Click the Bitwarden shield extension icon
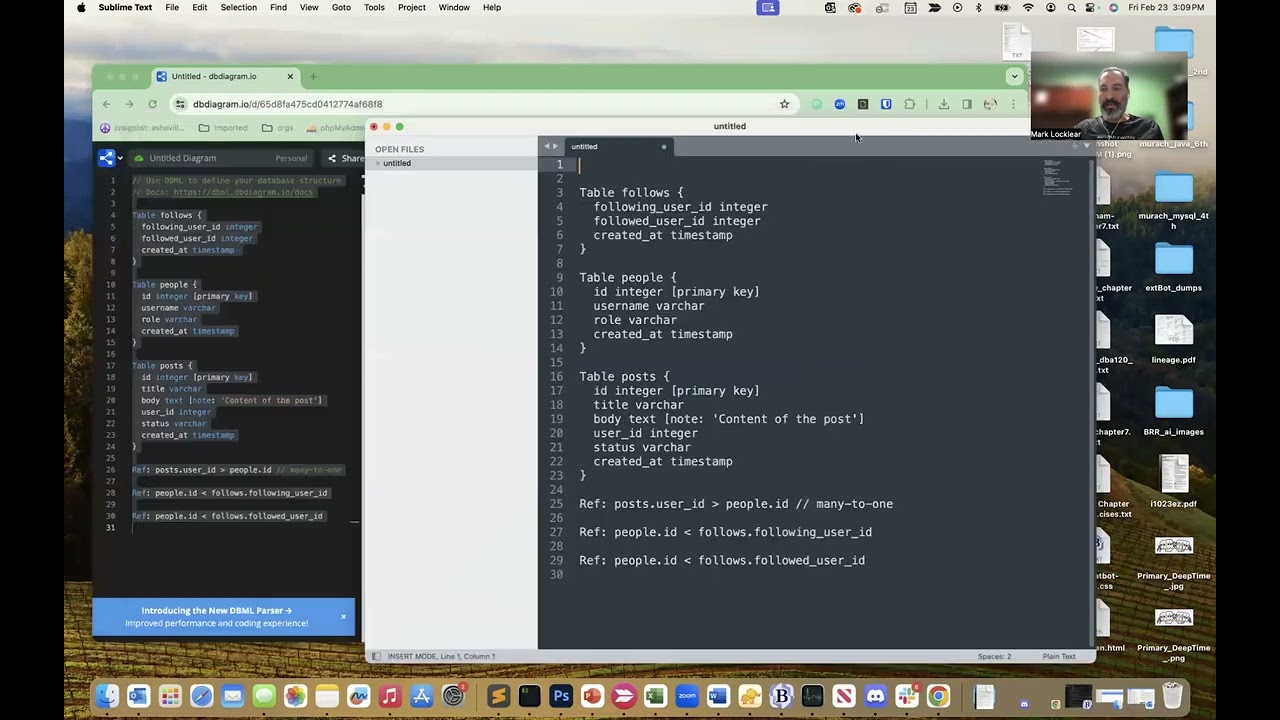 tap(886, 104)
